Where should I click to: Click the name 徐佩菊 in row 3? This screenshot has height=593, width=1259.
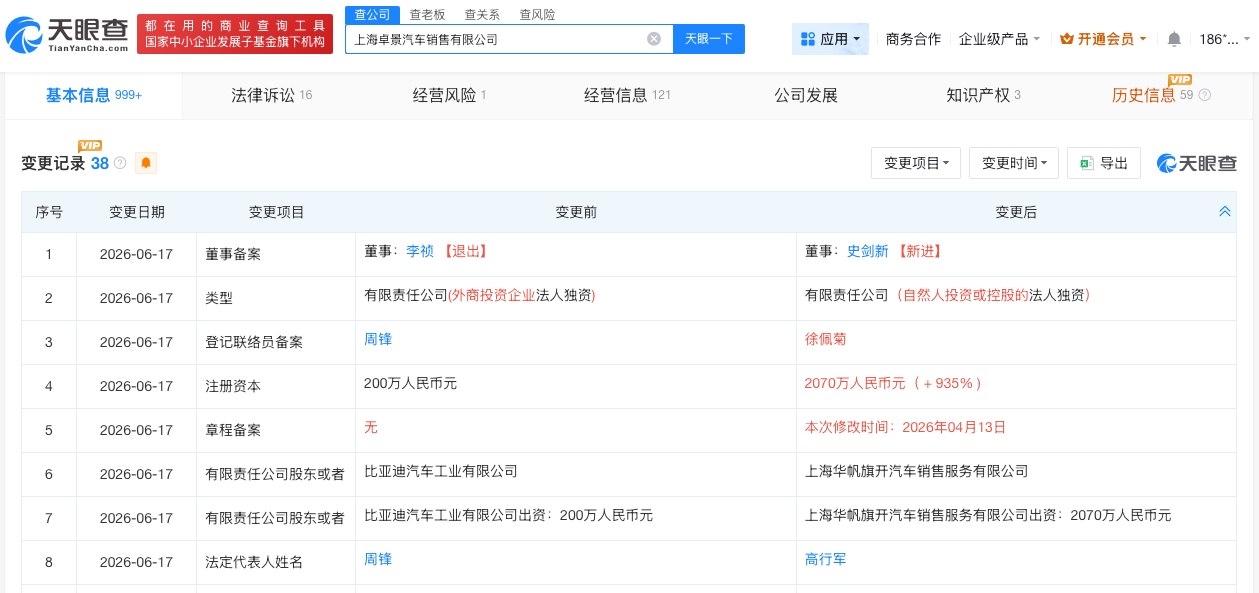[x=826, y=339]
